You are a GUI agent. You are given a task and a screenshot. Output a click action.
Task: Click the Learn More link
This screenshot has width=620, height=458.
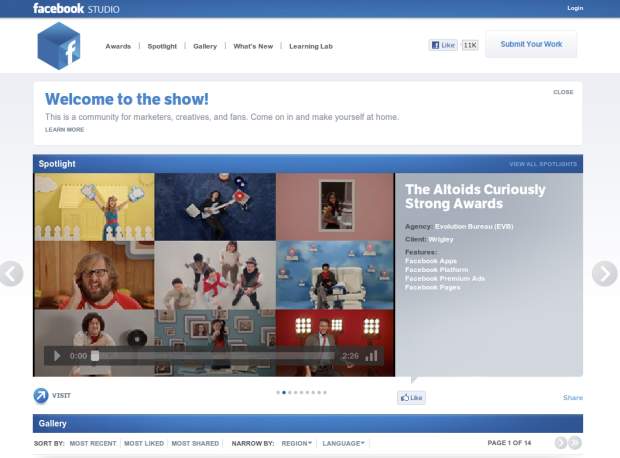click(x=64, y=130)
